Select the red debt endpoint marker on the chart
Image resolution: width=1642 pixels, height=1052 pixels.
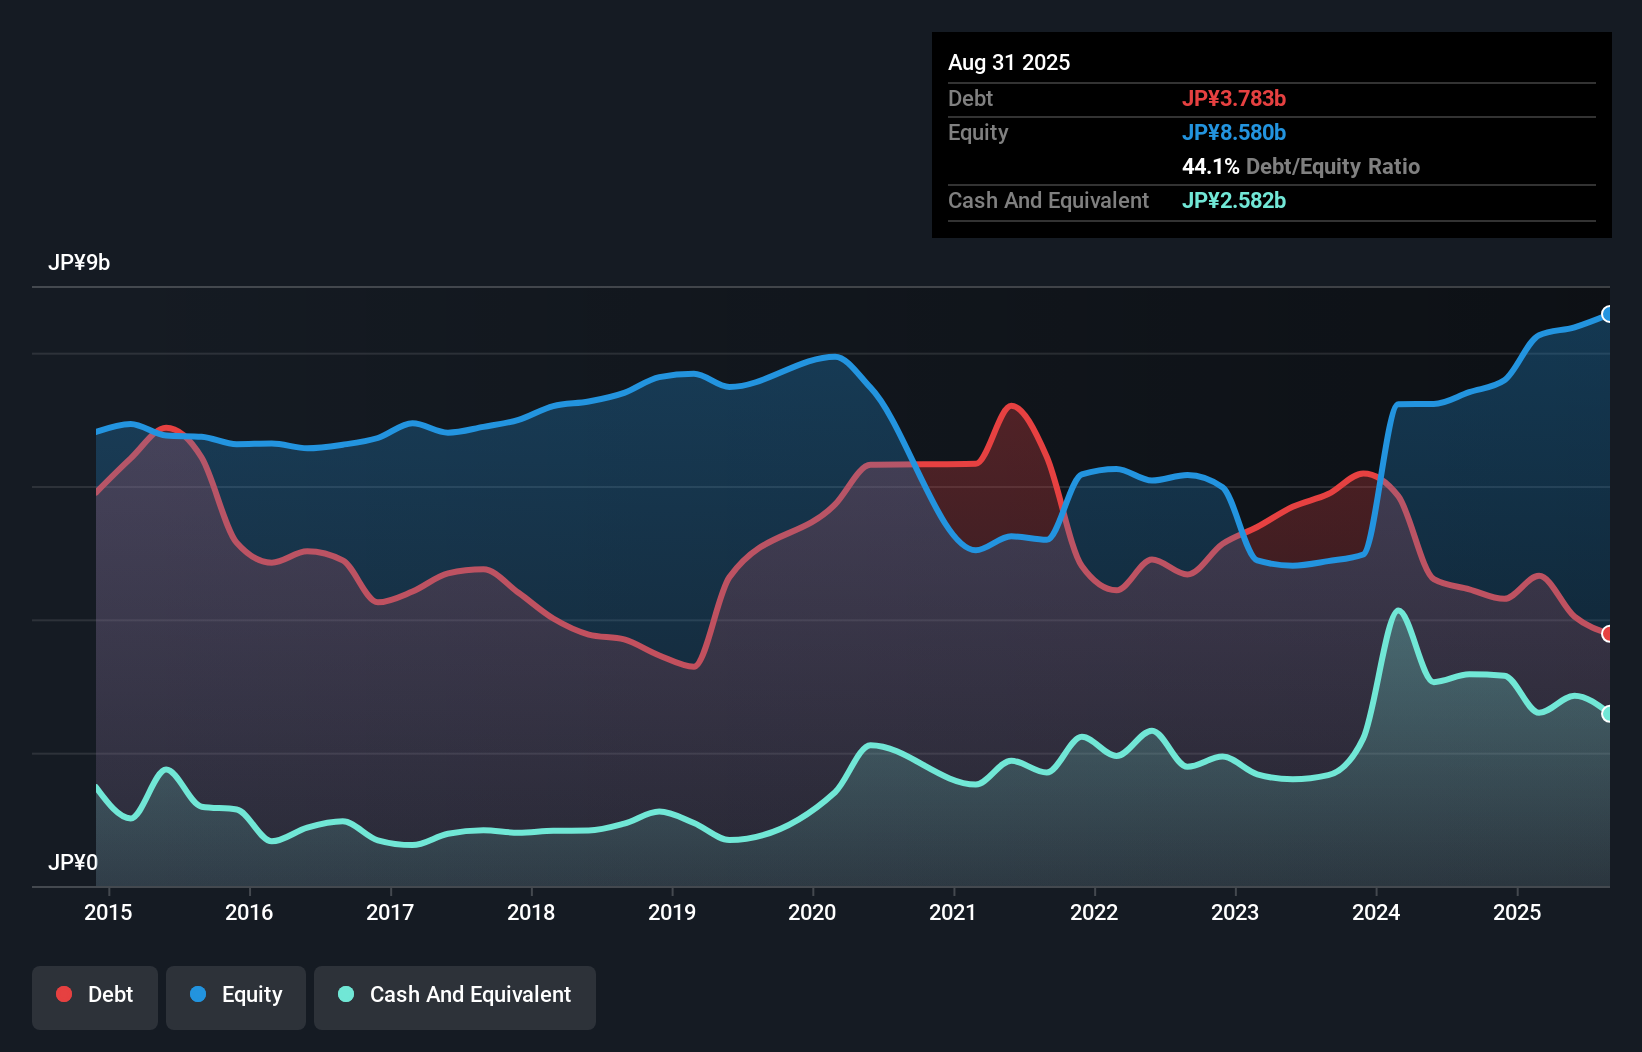[x=1608, y=634]
